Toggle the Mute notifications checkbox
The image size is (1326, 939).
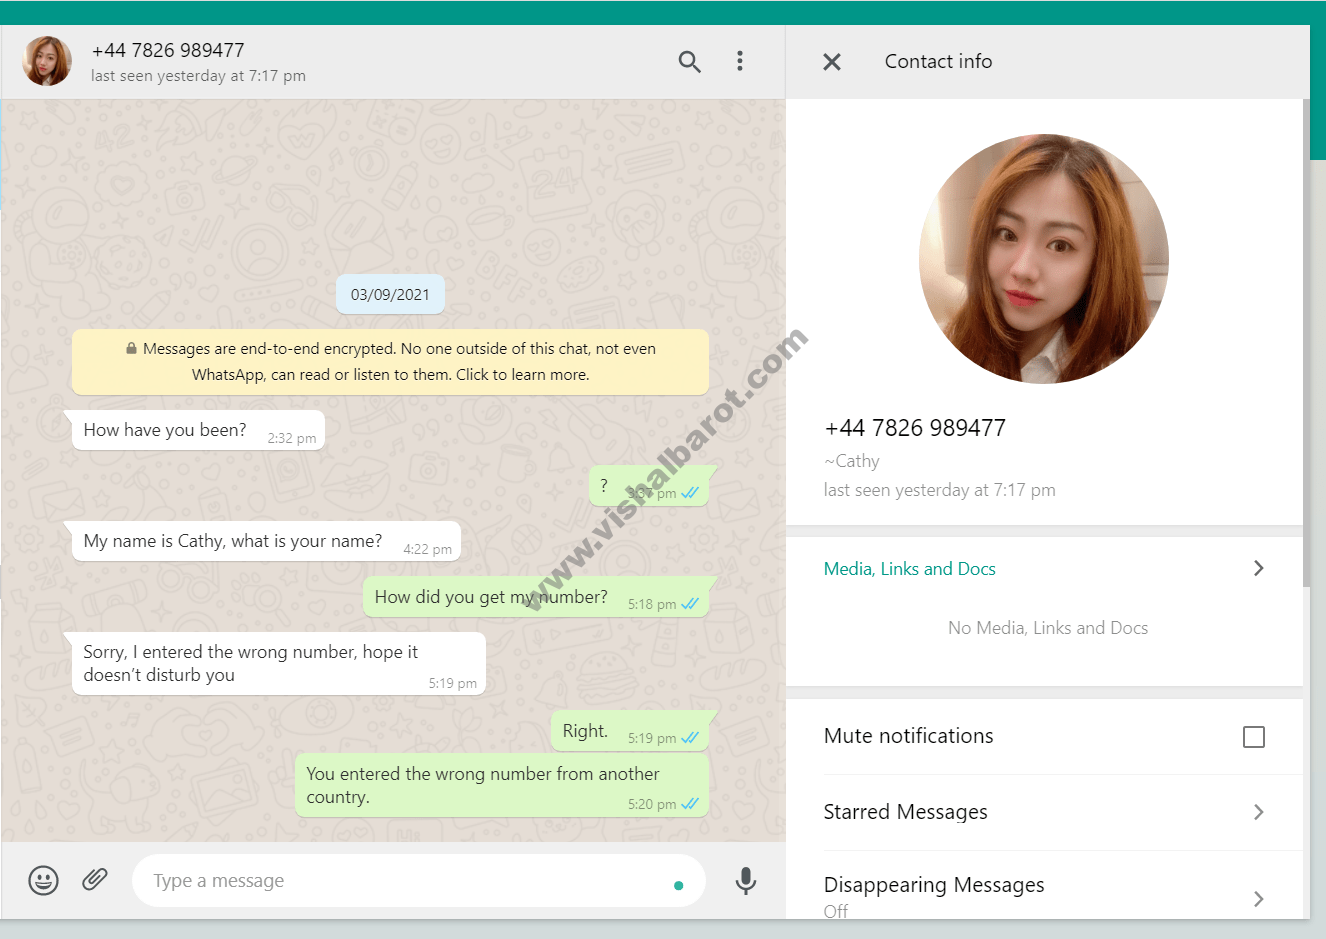coord(1254,737)
